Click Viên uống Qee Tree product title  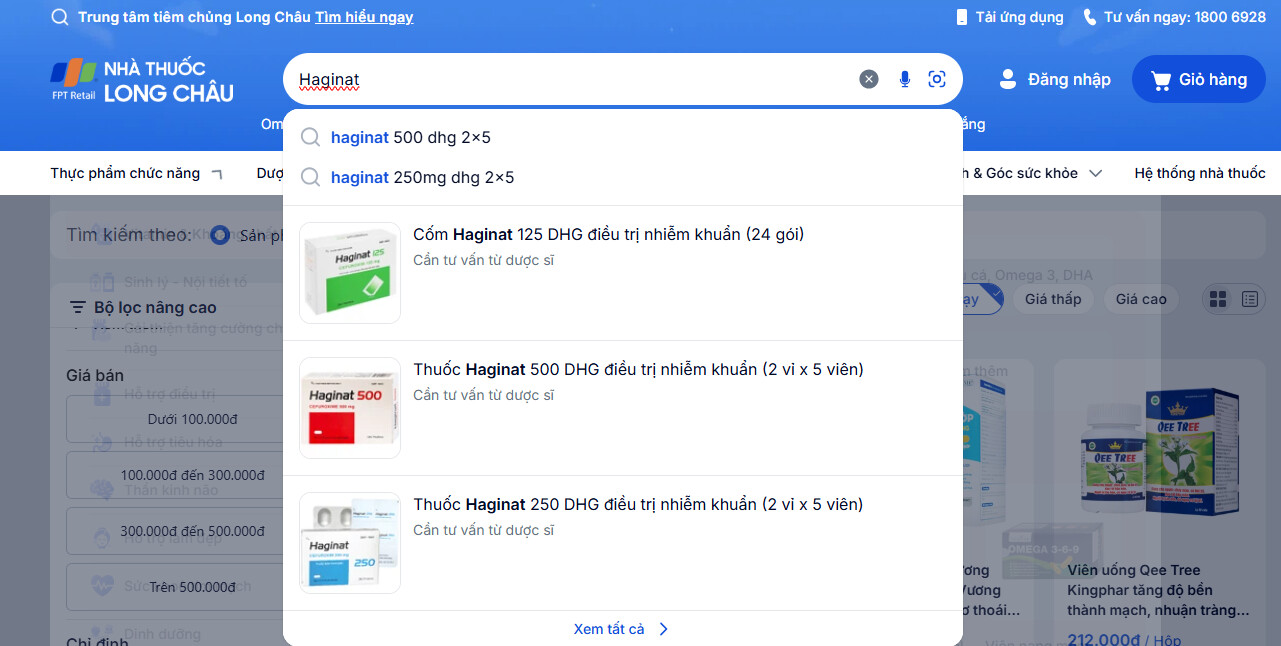point(1158,590)
